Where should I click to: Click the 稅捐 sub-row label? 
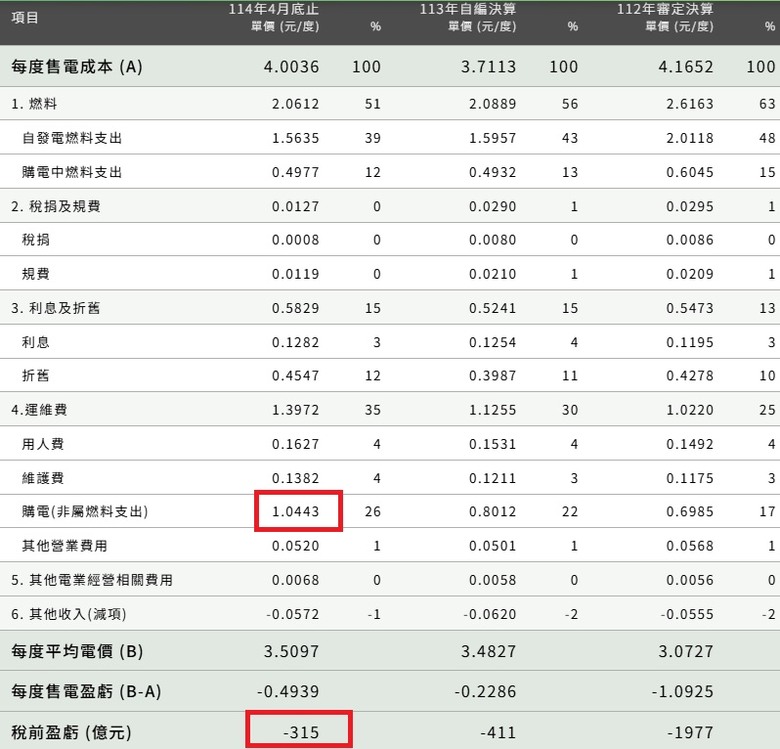(36, 240)
